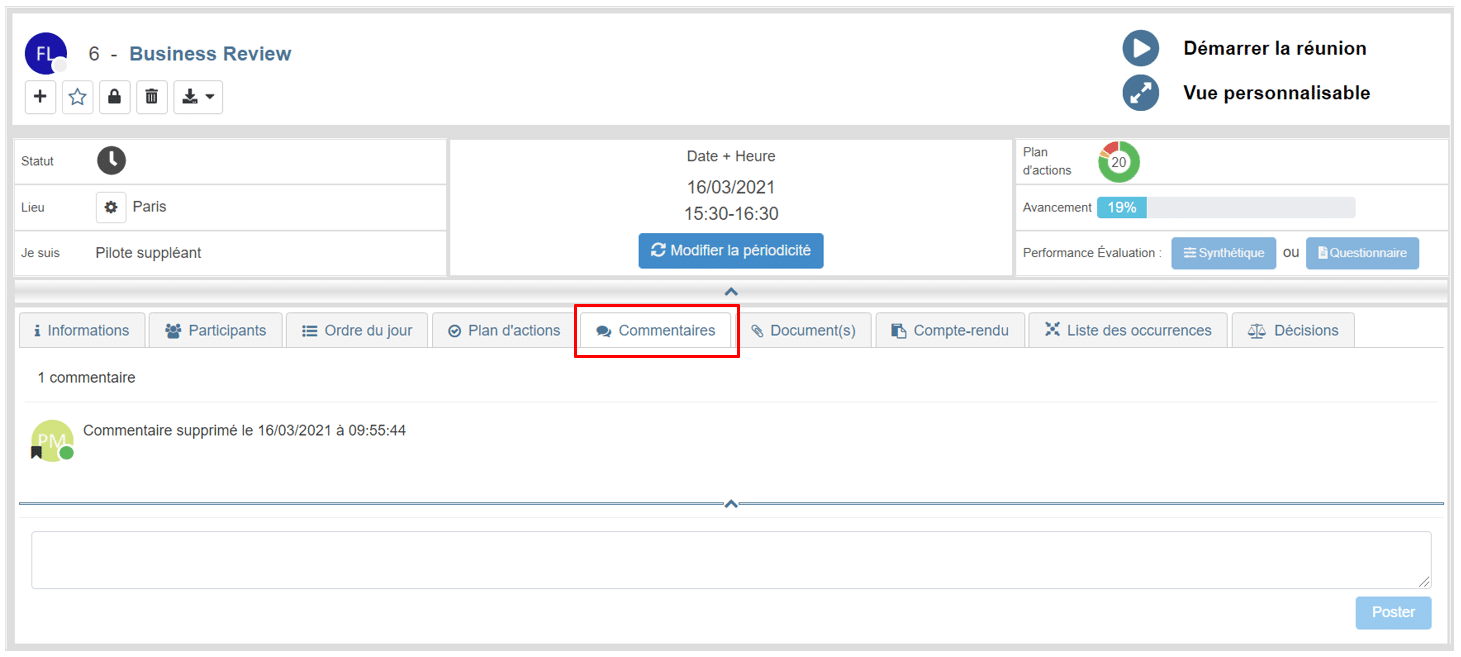
Task: Open the download dropdown menu
Action: click(x=198, y=97)
